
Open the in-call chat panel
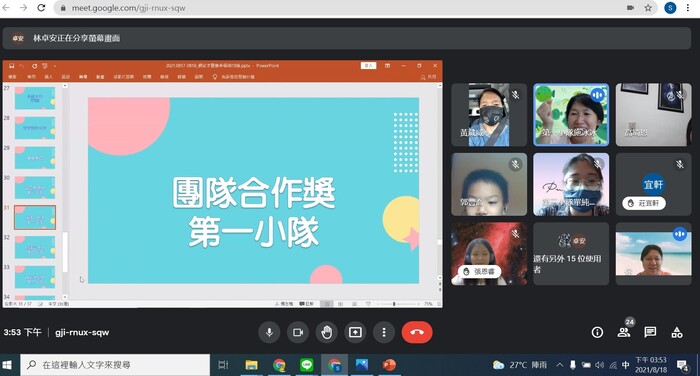(650, 332)
